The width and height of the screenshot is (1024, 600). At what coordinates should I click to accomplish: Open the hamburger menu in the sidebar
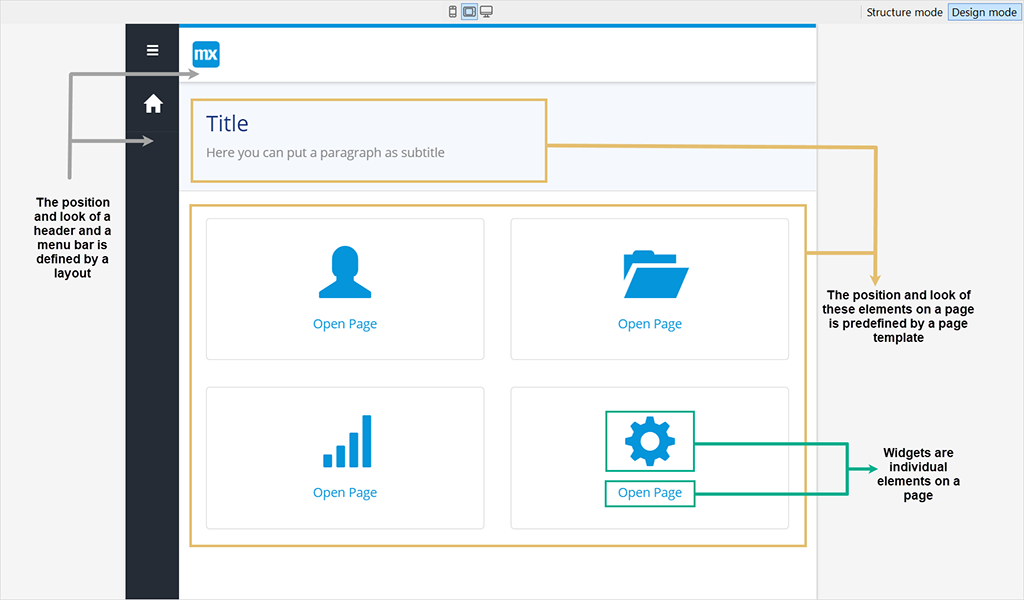click(x=152, y=50)
